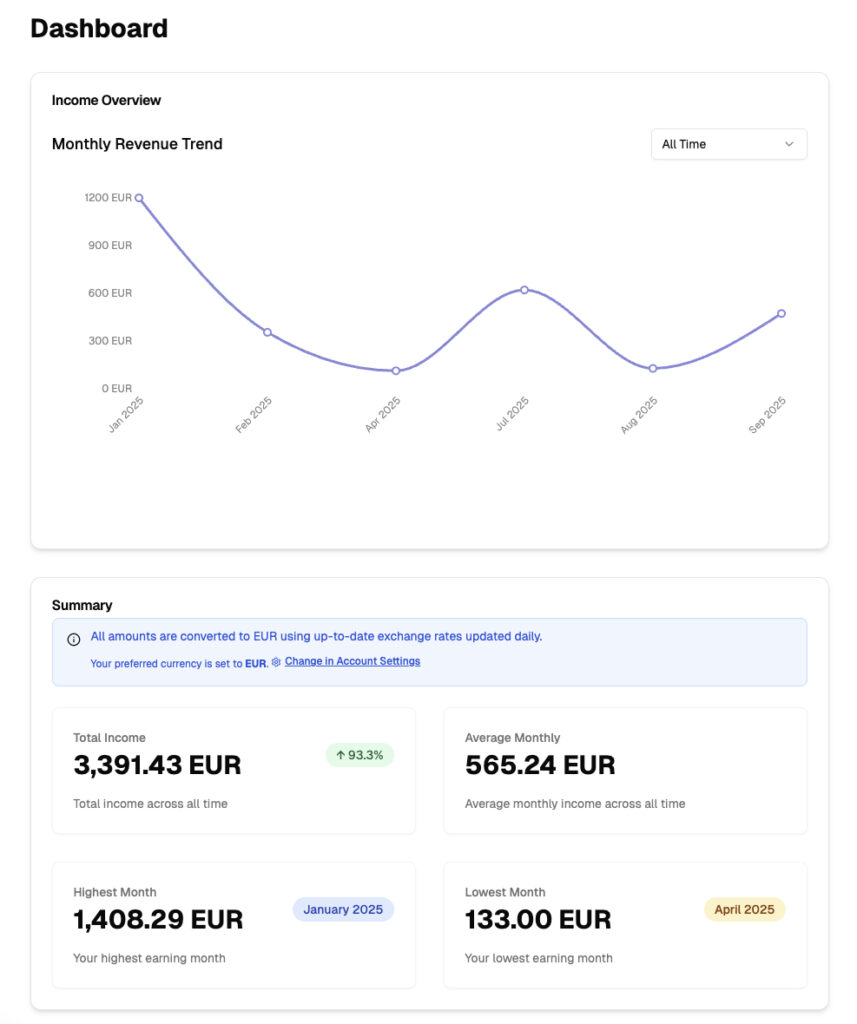
Task: Click the chevron arrow in the time range selector
Action: coord(789,144)
